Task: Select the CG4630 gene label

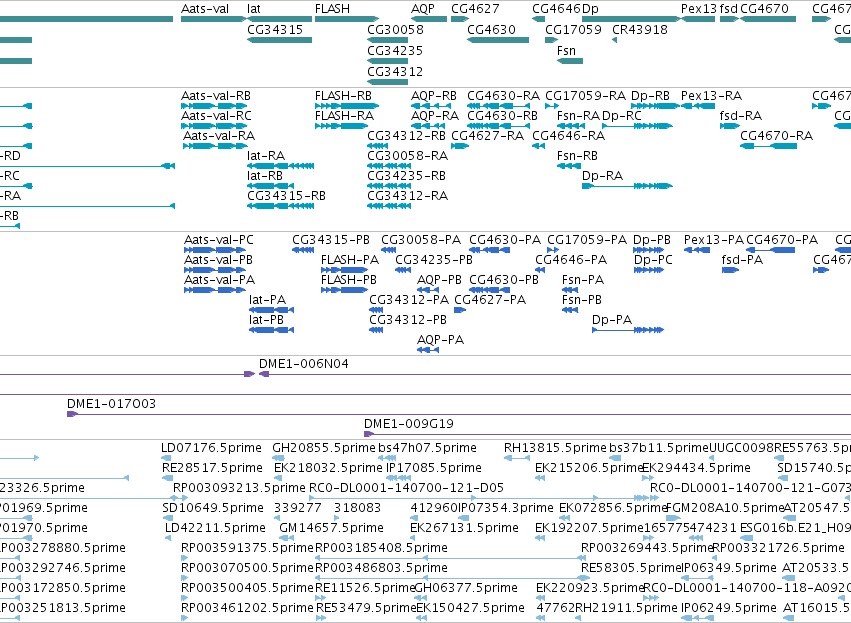Action: click(491, 29)
